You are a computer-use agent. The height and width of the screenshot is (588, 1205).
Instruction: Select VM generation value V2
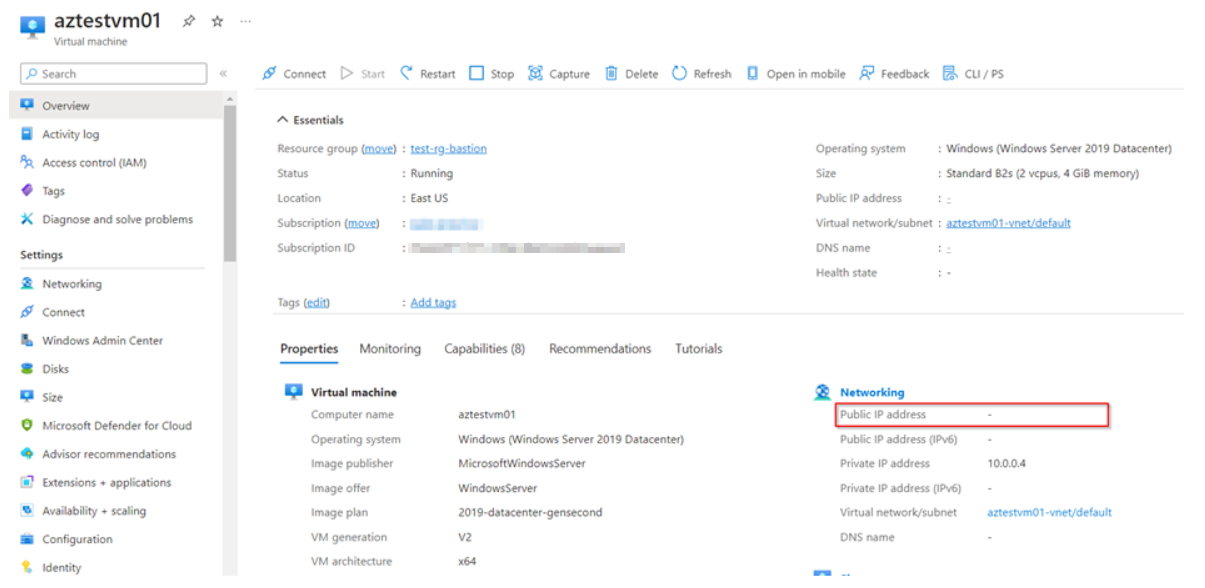tap(465, 538)
